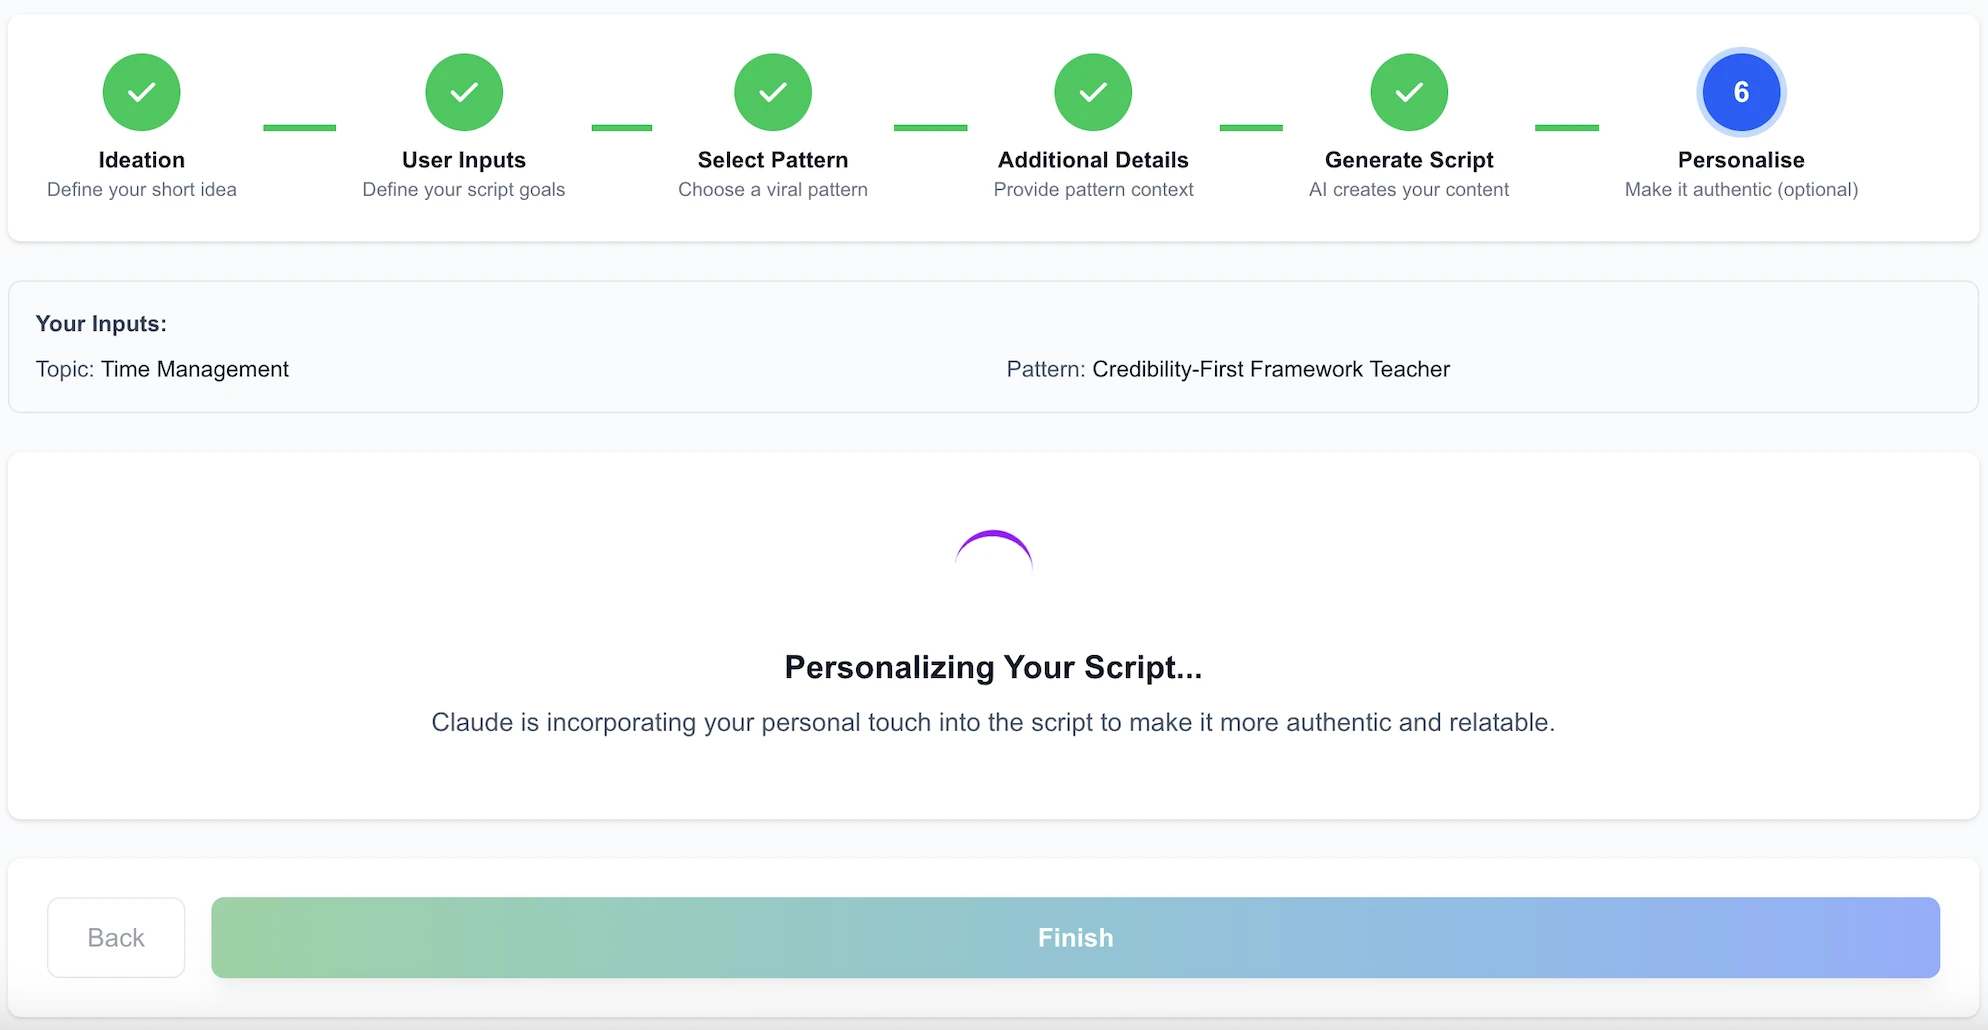Go back using the Back button
Screen dimensions: 1988x1030
click(x=115, y=937)
